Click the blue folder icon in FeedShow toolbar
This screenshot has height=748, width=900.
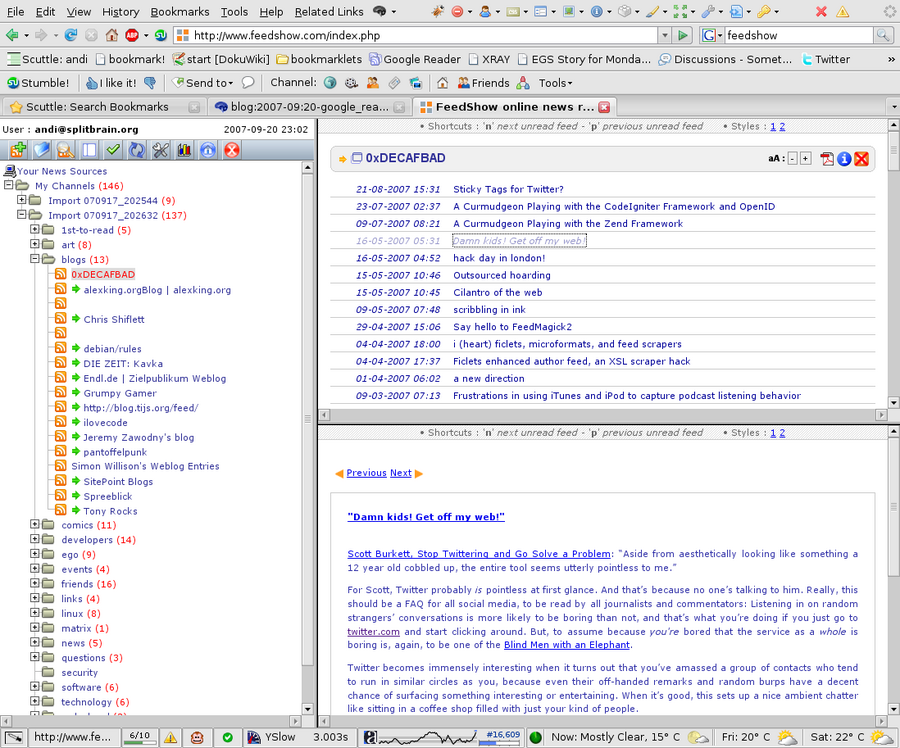(x=41, y=150)
